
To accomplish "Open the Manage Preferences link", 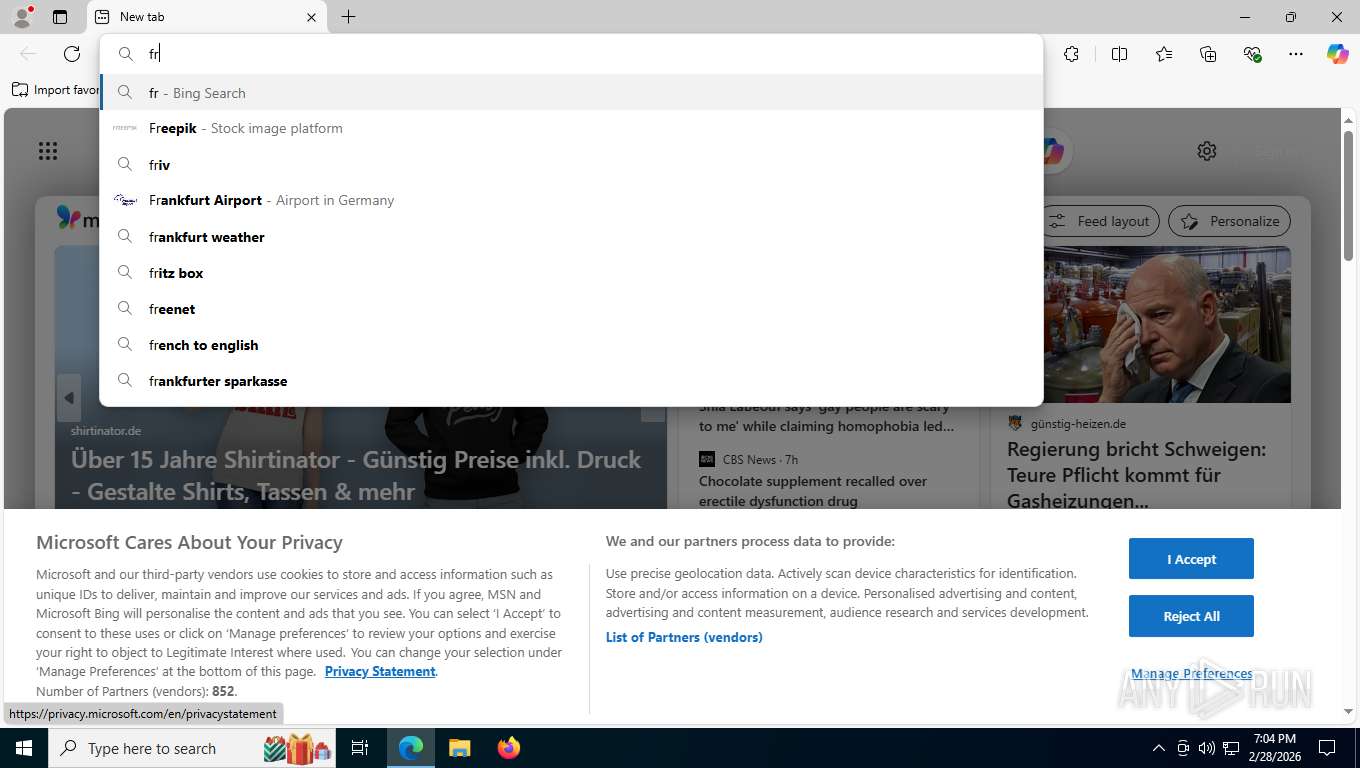I will (x=1191, y=673).
